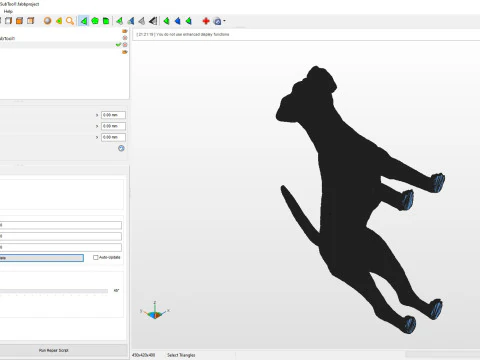Click the red remove icon on the first tree row
The image size is (480, 360).
(125, 38)
